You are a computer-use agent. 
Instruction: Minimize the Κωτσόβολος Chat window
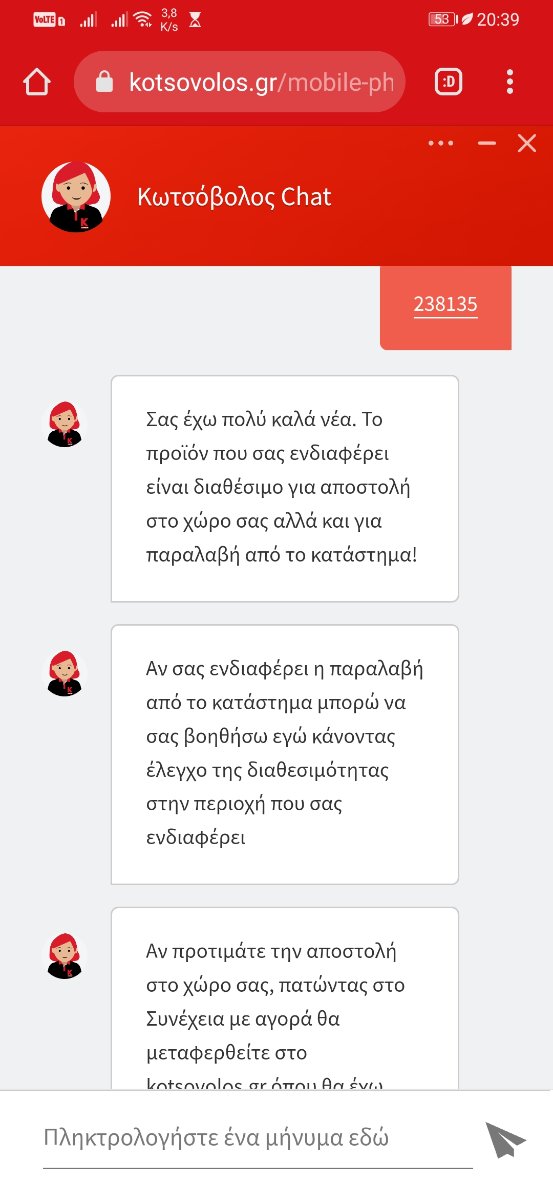[x=487, y=144]
